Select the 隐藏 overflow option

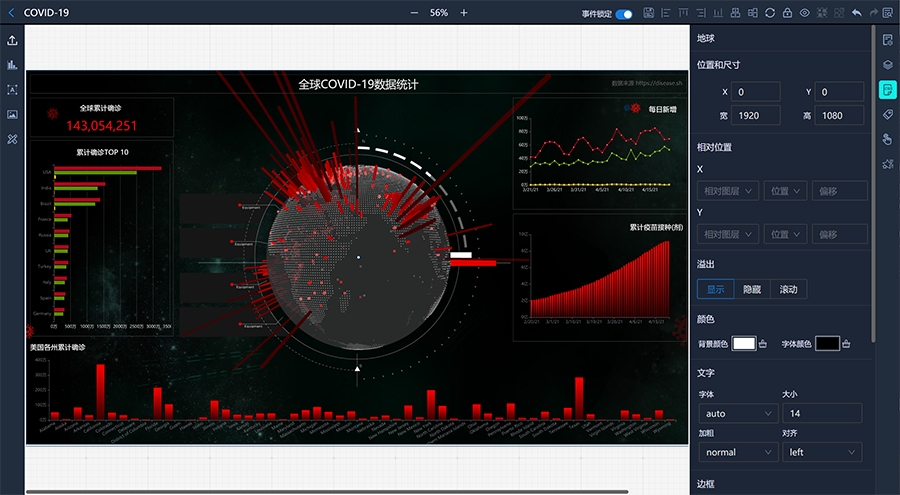pos(752,289)
